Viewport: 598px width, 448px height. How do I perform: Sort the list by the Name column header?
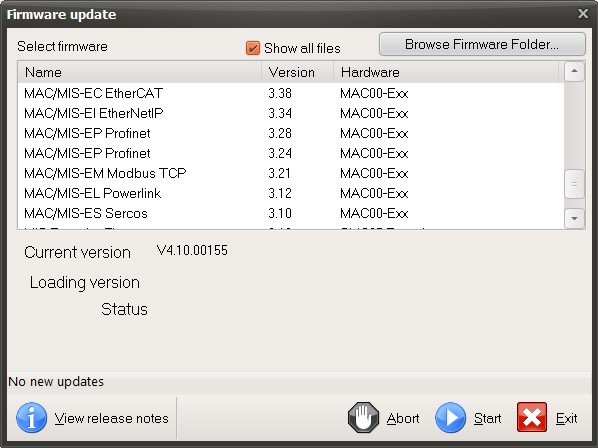(x=140, y=72)
